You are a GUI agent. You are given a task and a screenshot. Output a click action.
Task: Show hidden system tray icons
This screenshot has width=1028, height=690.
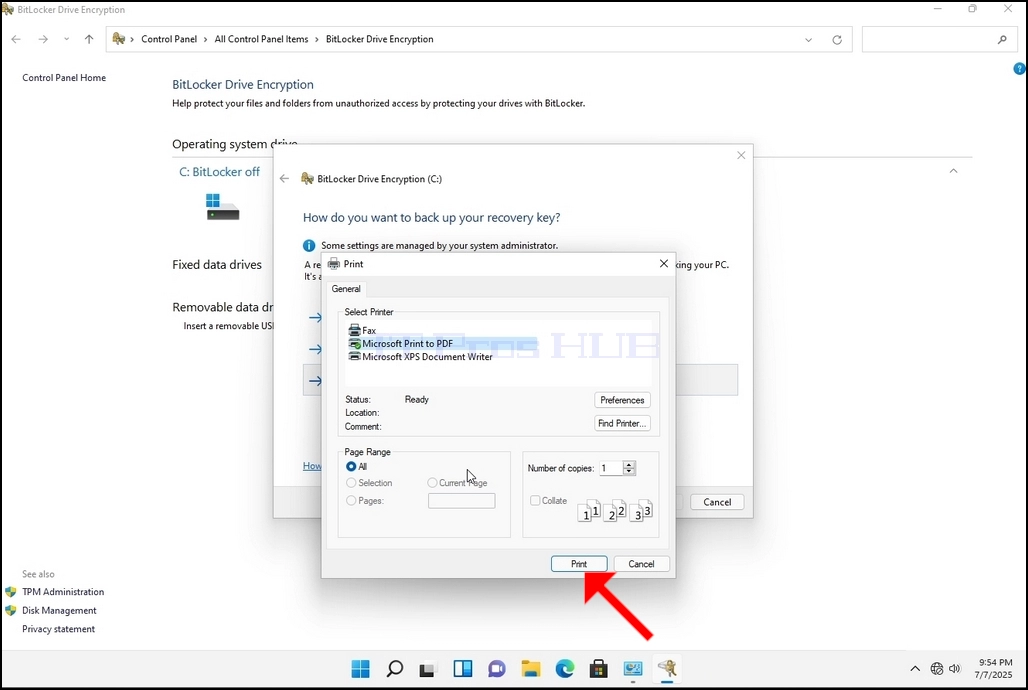[915, 669]
